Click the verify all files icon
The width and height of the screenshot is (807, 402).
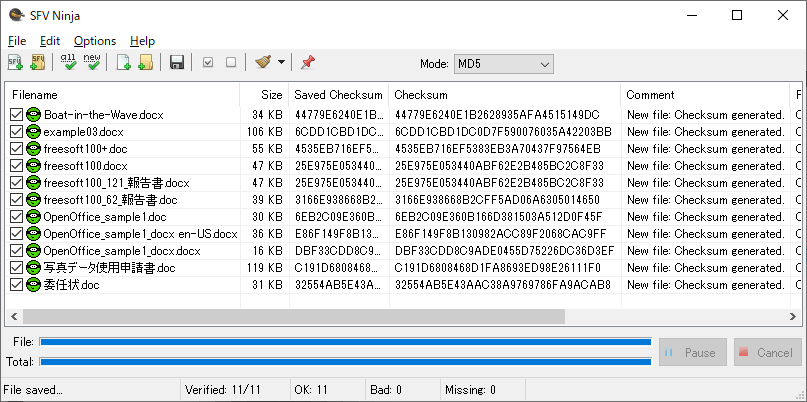point(69,63)
